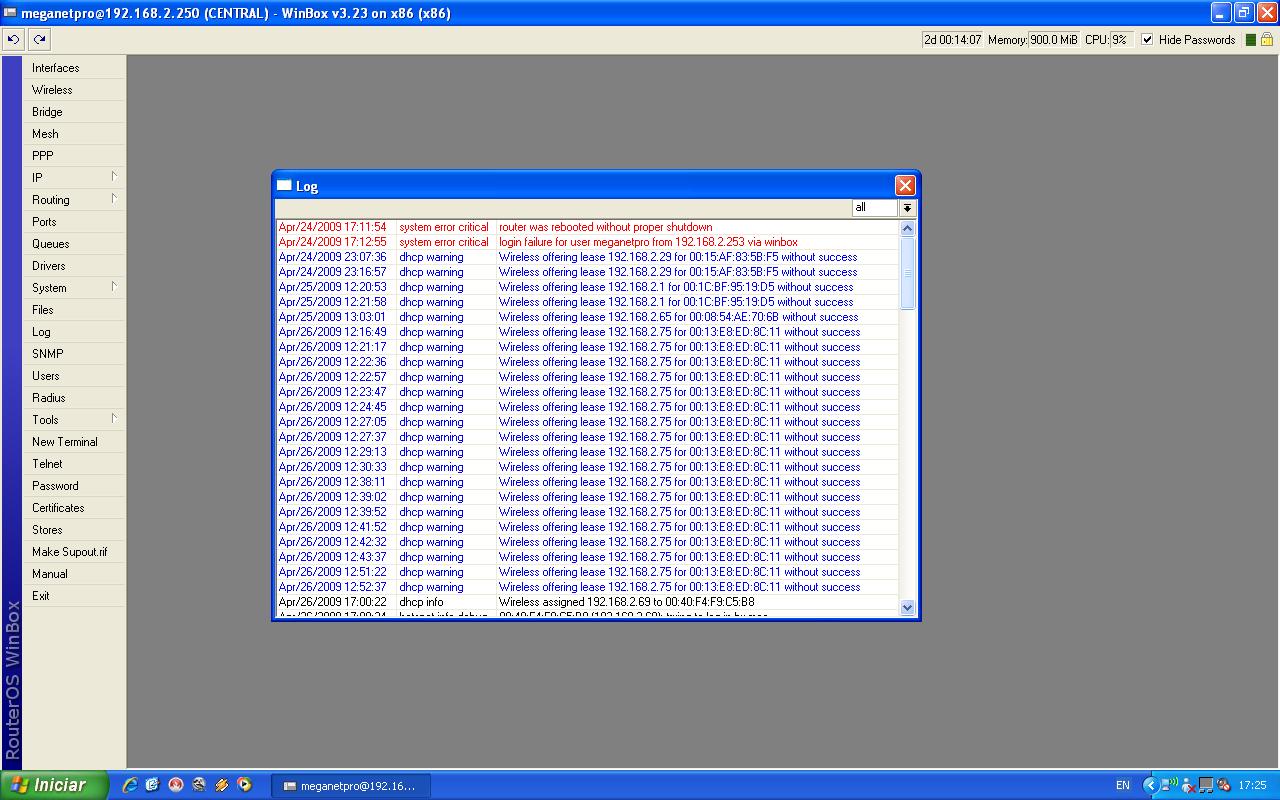Open the Drivers menu item
1280x800 pixels.
point(74,266)
